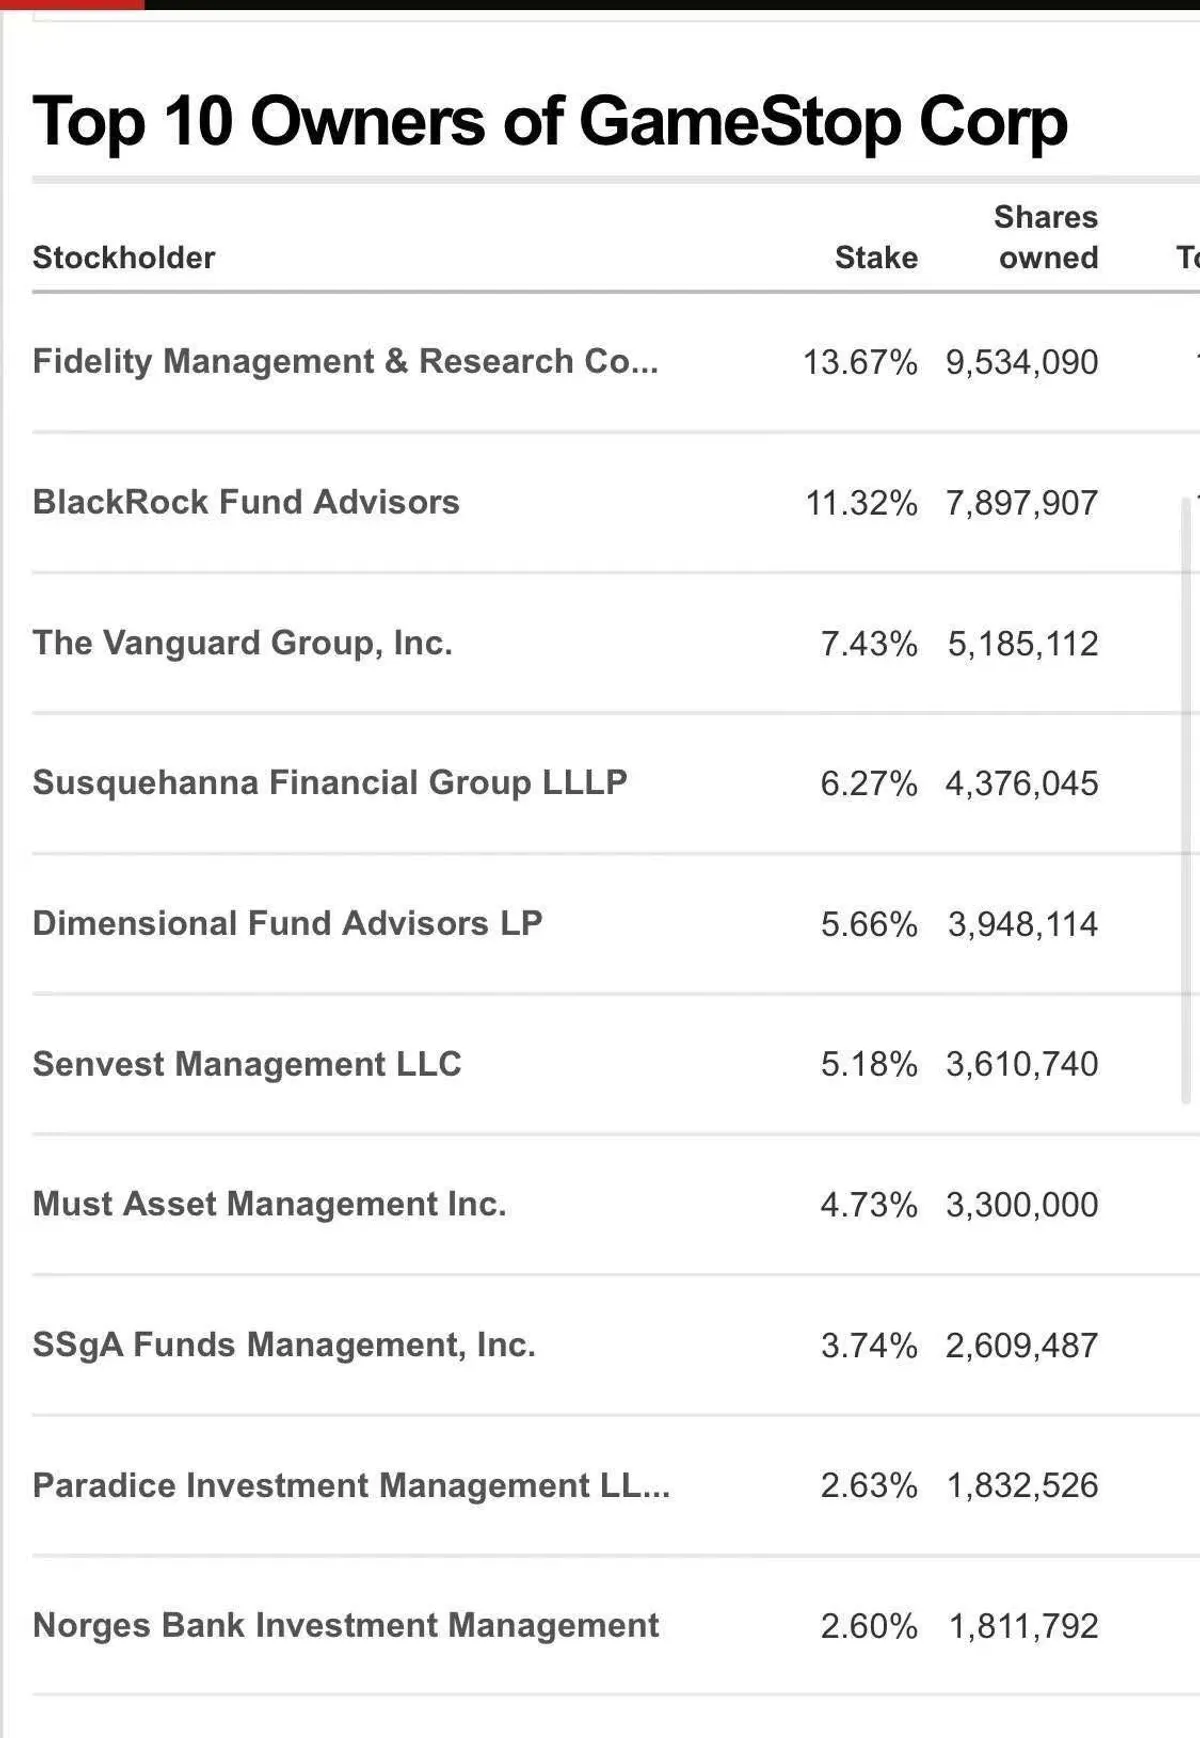Click BlackRock's 7,897,907 shares owned value
This screenshot has width=1200, height=1738.
[x=1022, y=503]
